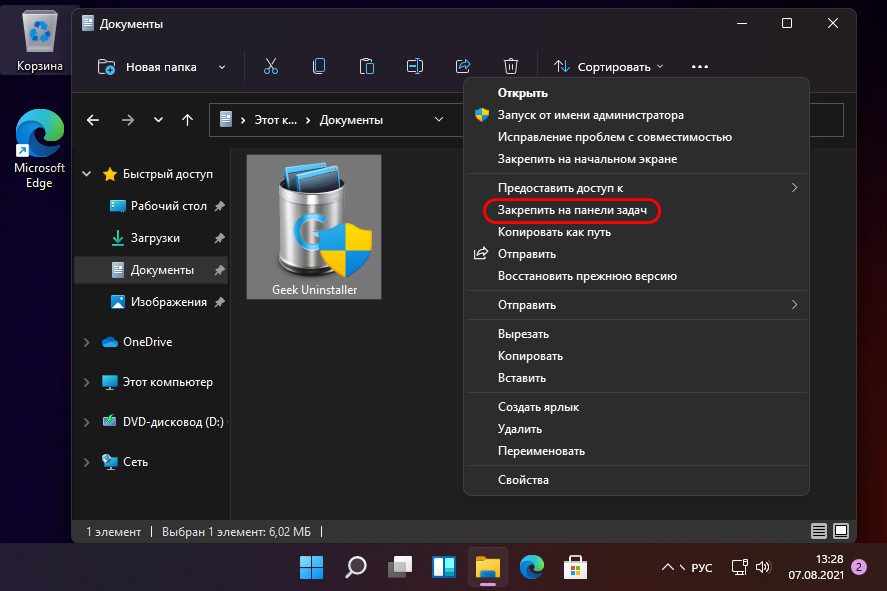The width and height of the screenshot is (887, 591).
Task: Choose Закрепить на панели задач
Action: (636, 210)
